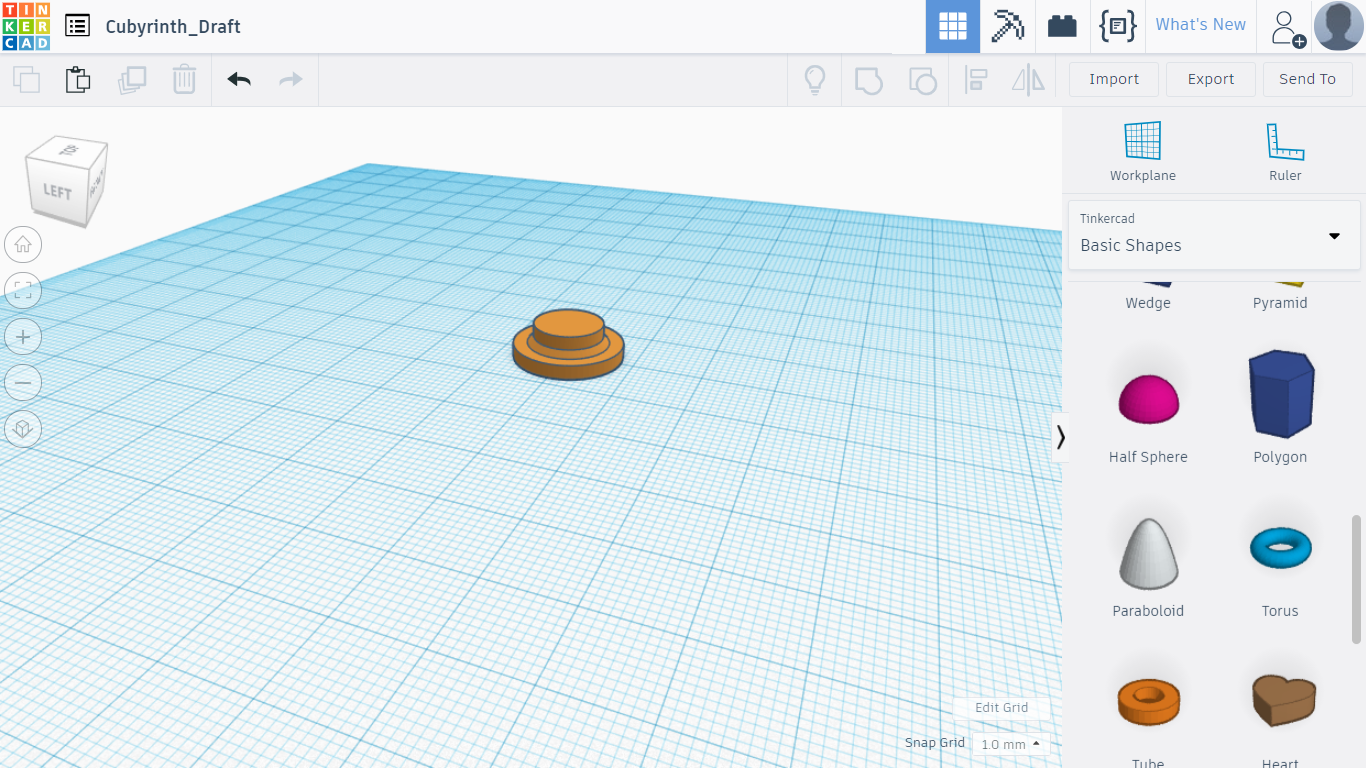Select the Ruler tool
This screenshot has height=768, width=1366.
tap(1285, 152)
